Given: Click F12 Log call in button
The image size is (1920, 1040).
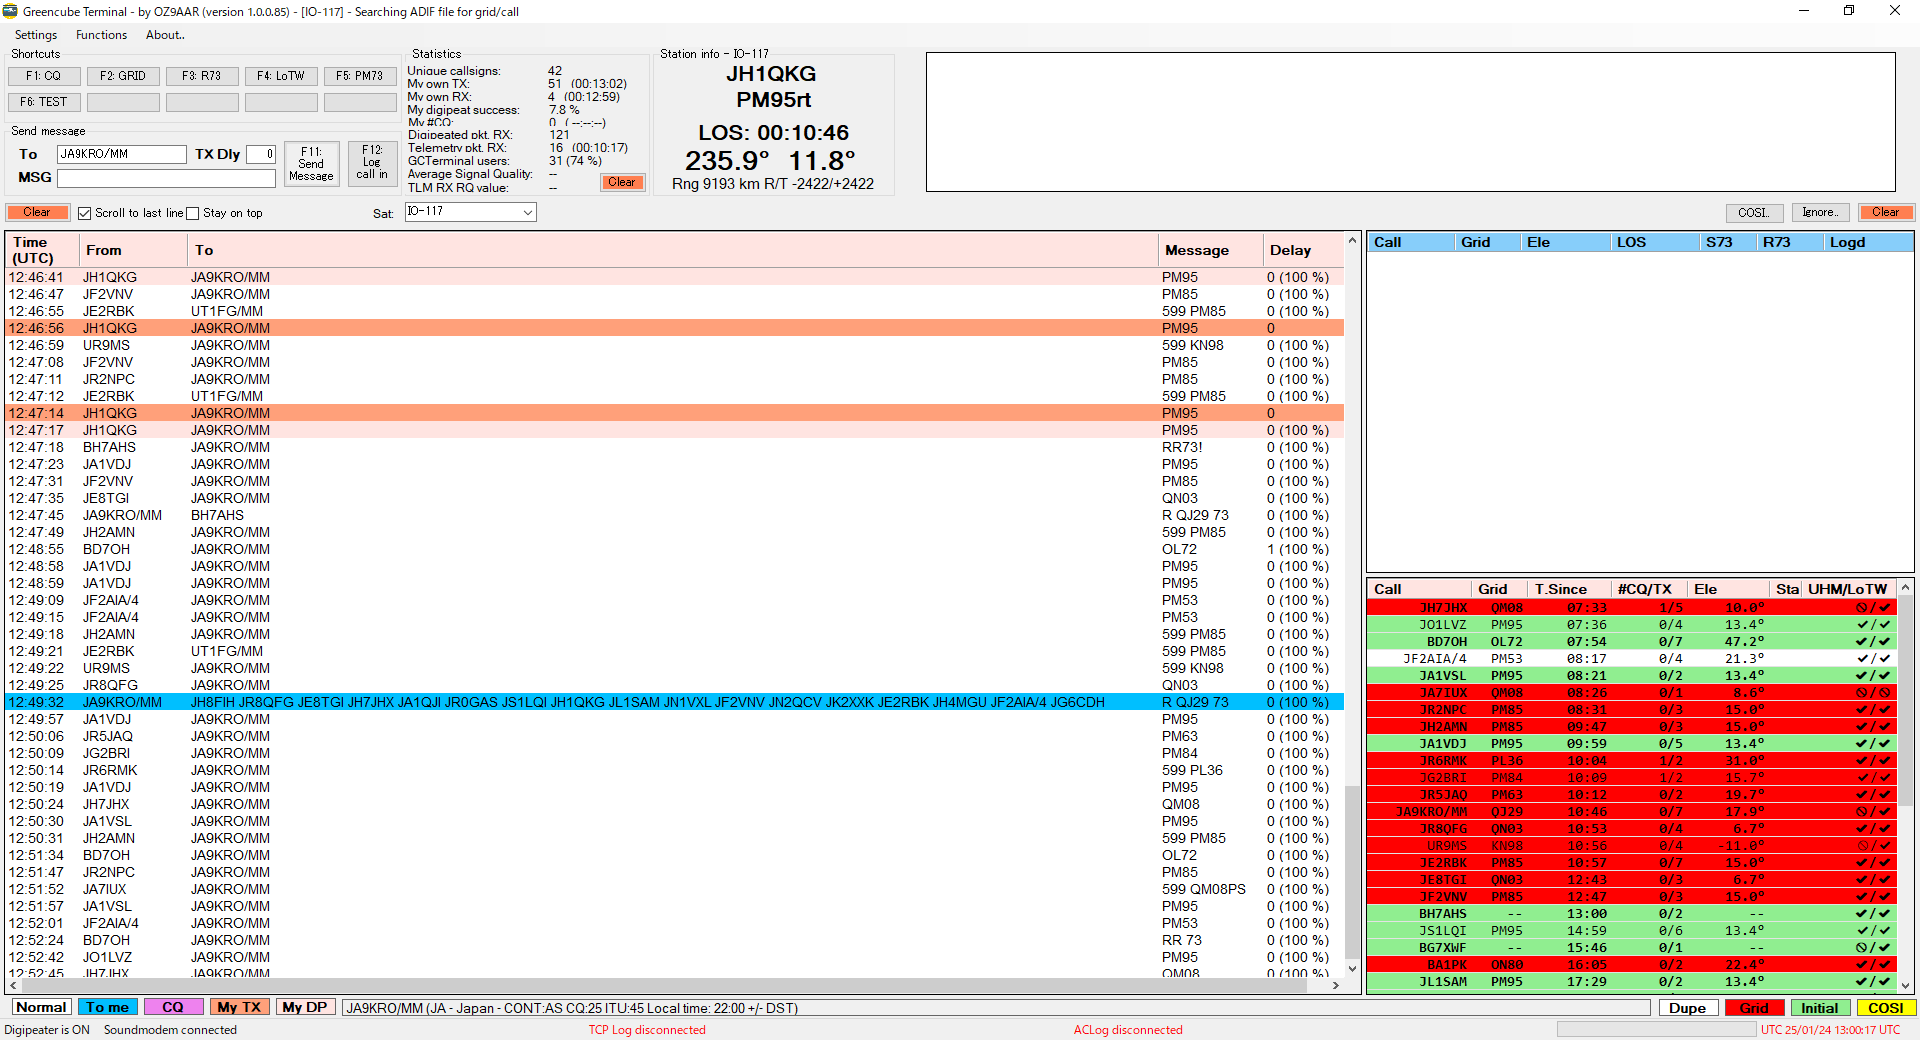Looking at the screenshot, I should point(372,163).
